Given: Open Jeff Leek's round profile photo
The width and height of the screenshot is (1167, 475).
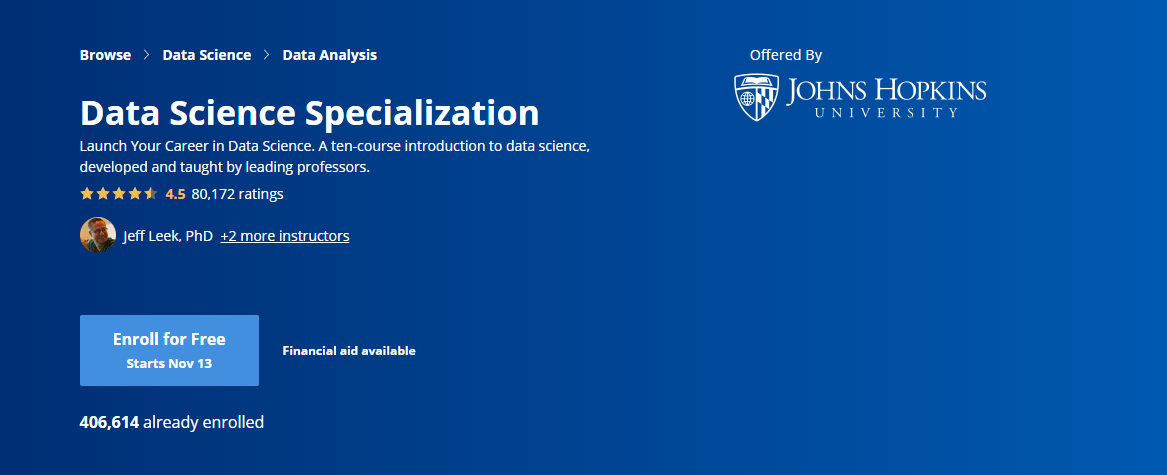Looking at the screenshot, I should click(x=97, y=235).
